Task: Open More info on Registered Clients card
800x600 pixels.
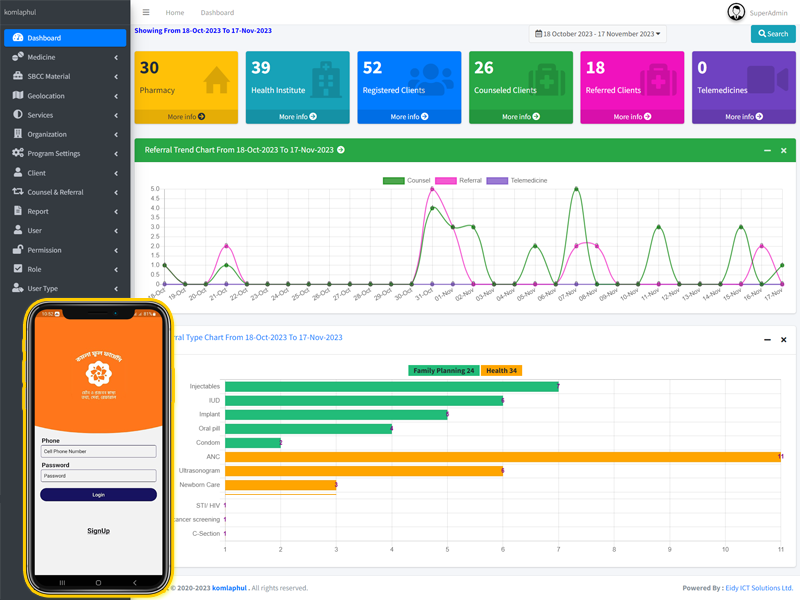Action: tap(409, 117)
